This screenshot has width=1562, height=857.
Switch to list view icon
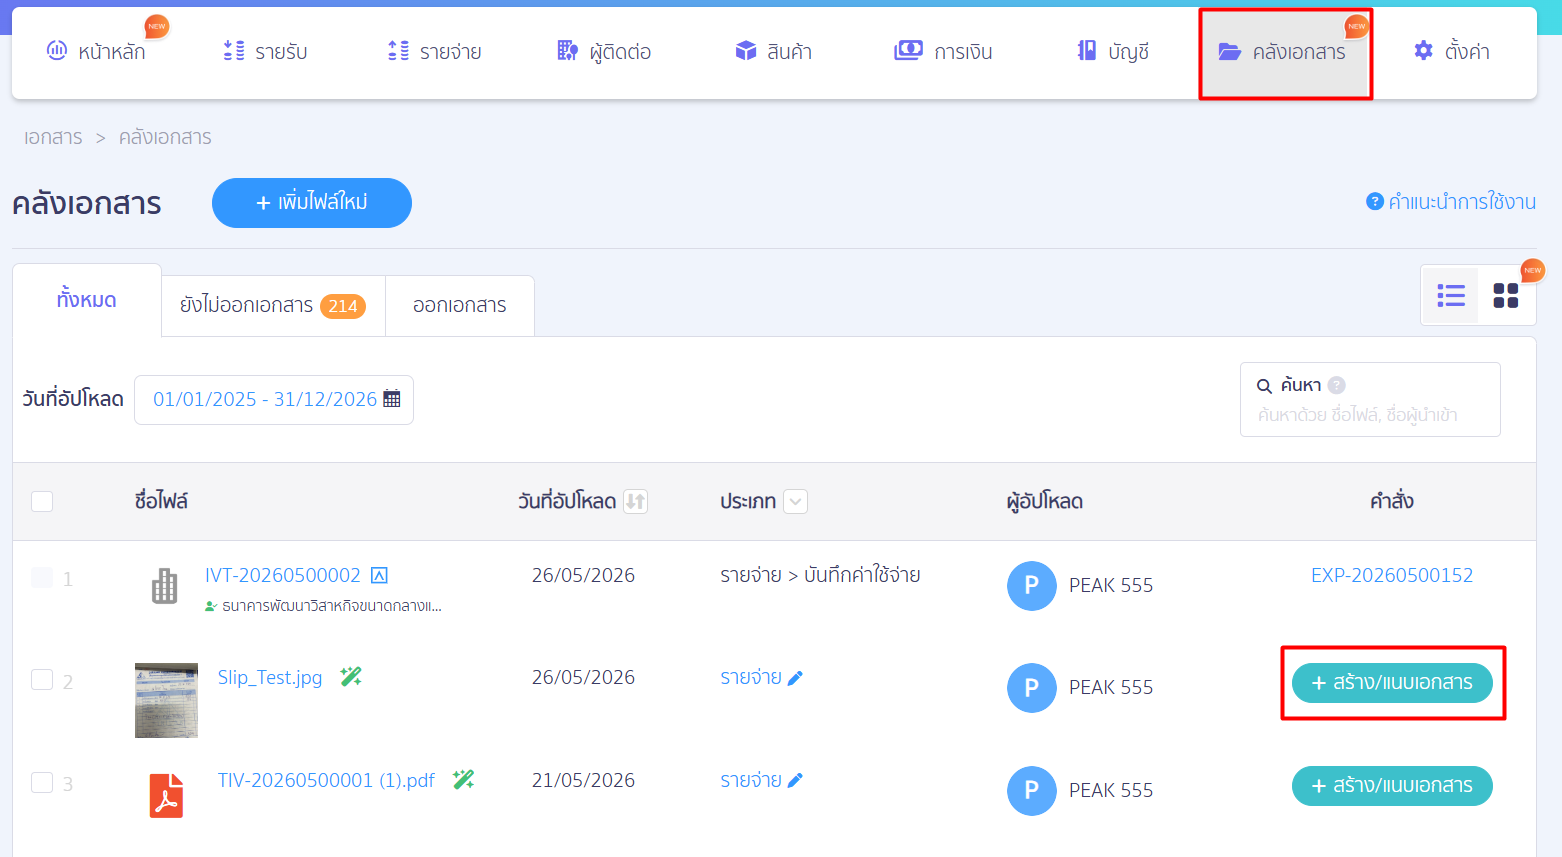(1451, 295)
